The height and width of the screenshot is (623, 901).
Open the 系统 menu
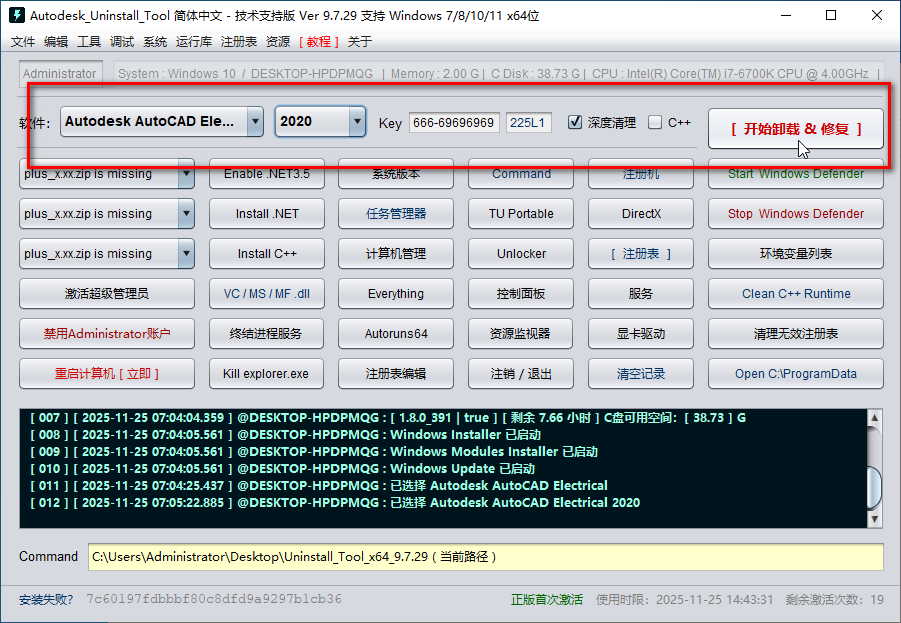155,41
